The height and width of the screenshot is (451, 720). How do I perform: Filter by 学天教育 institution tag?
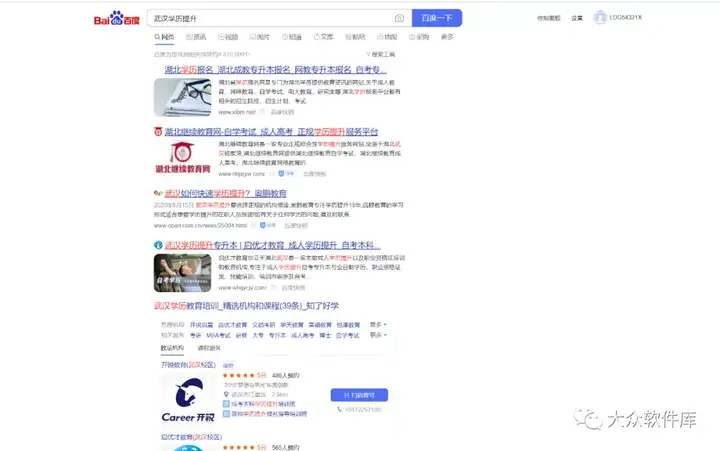(x=292, y=325)
